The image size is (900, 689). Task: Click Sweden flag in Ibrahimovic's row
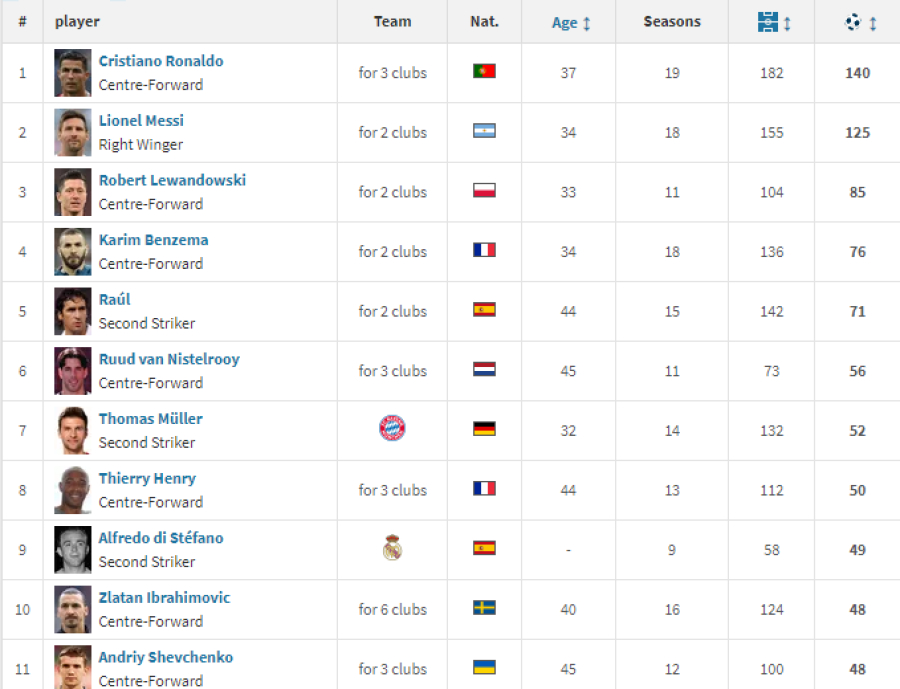tap(484, 607)
